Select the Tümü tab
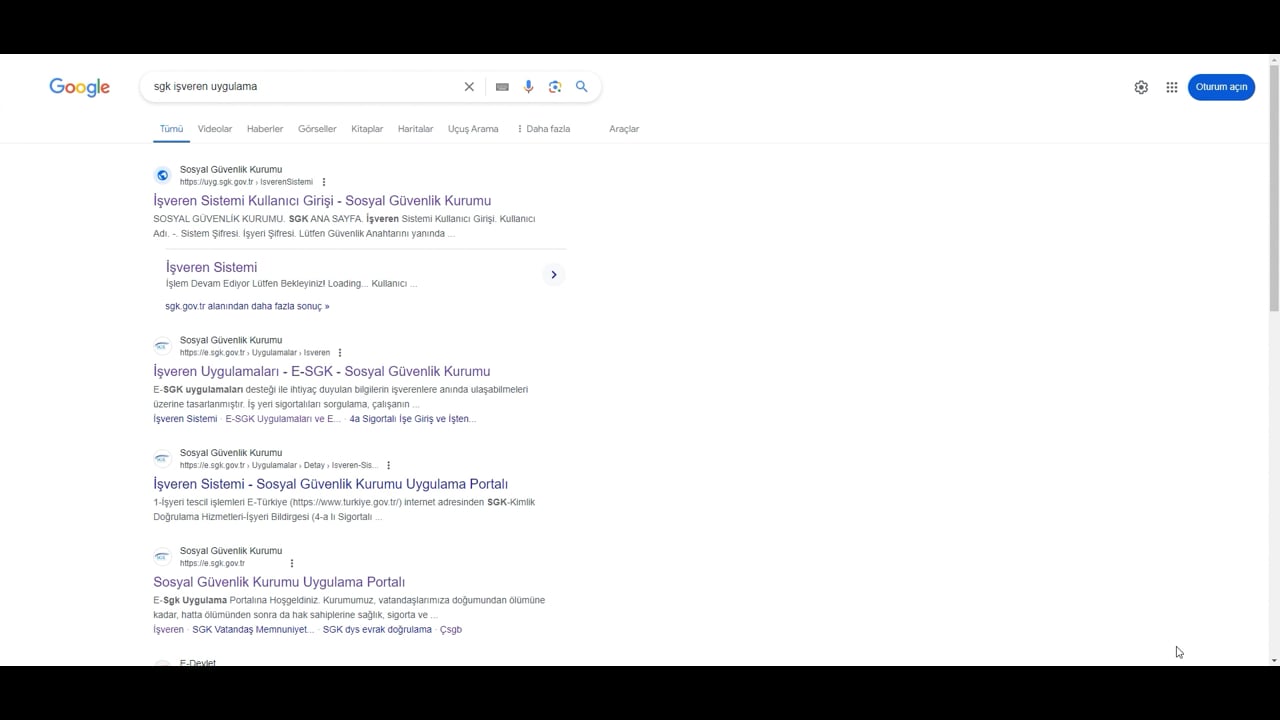This screenshot has width=1280, height=720. click(171, 129)
